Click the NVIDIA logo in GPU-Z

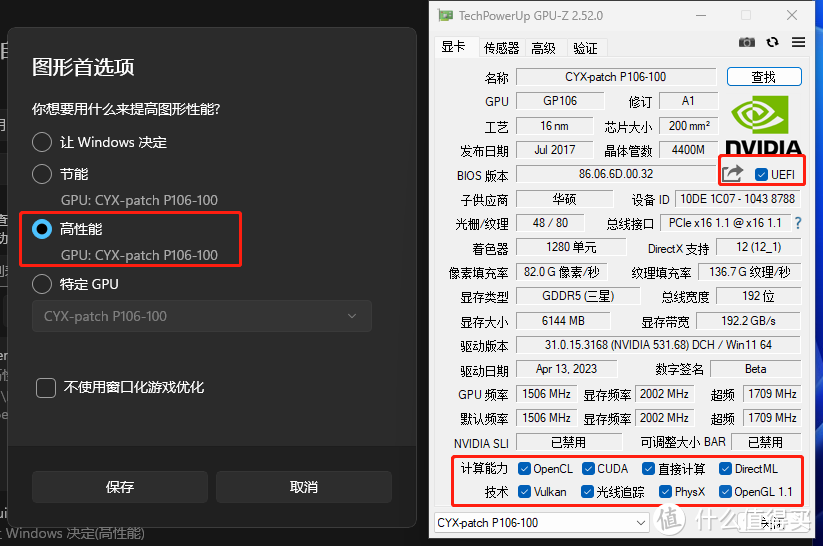coord(763,124)
